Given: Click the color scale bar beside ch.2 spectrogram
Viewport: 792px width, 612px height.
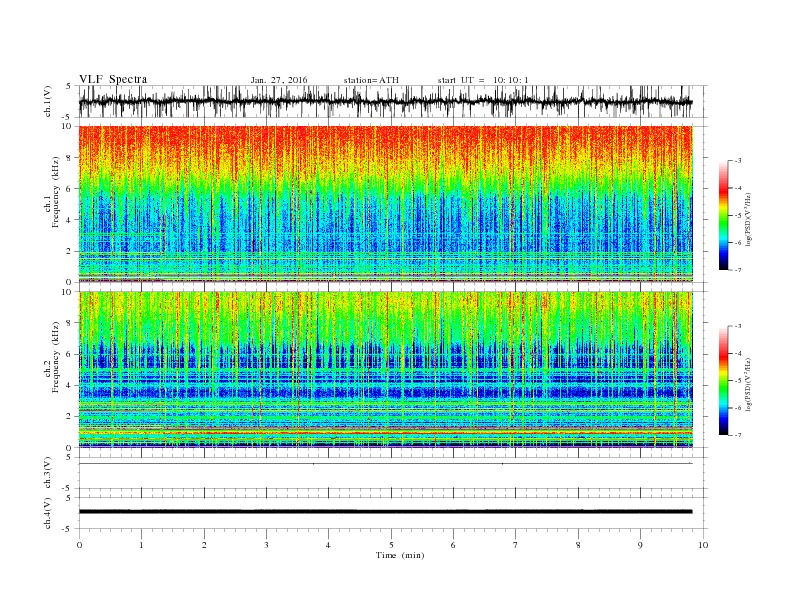Looking at the screenshot, I should click(x=723, y=381).
